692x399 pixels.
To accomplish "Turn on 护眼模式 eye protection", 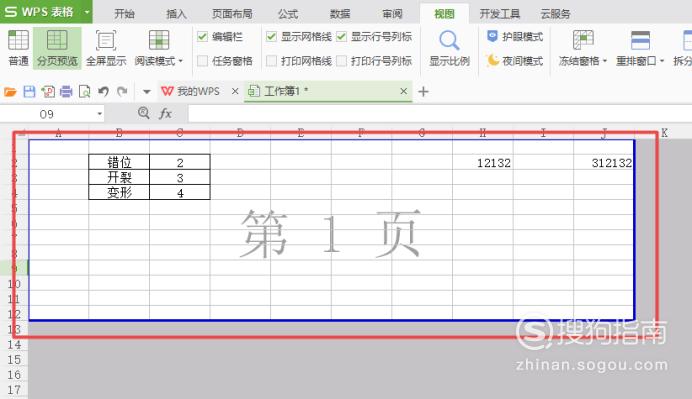I will coord(515,37).
